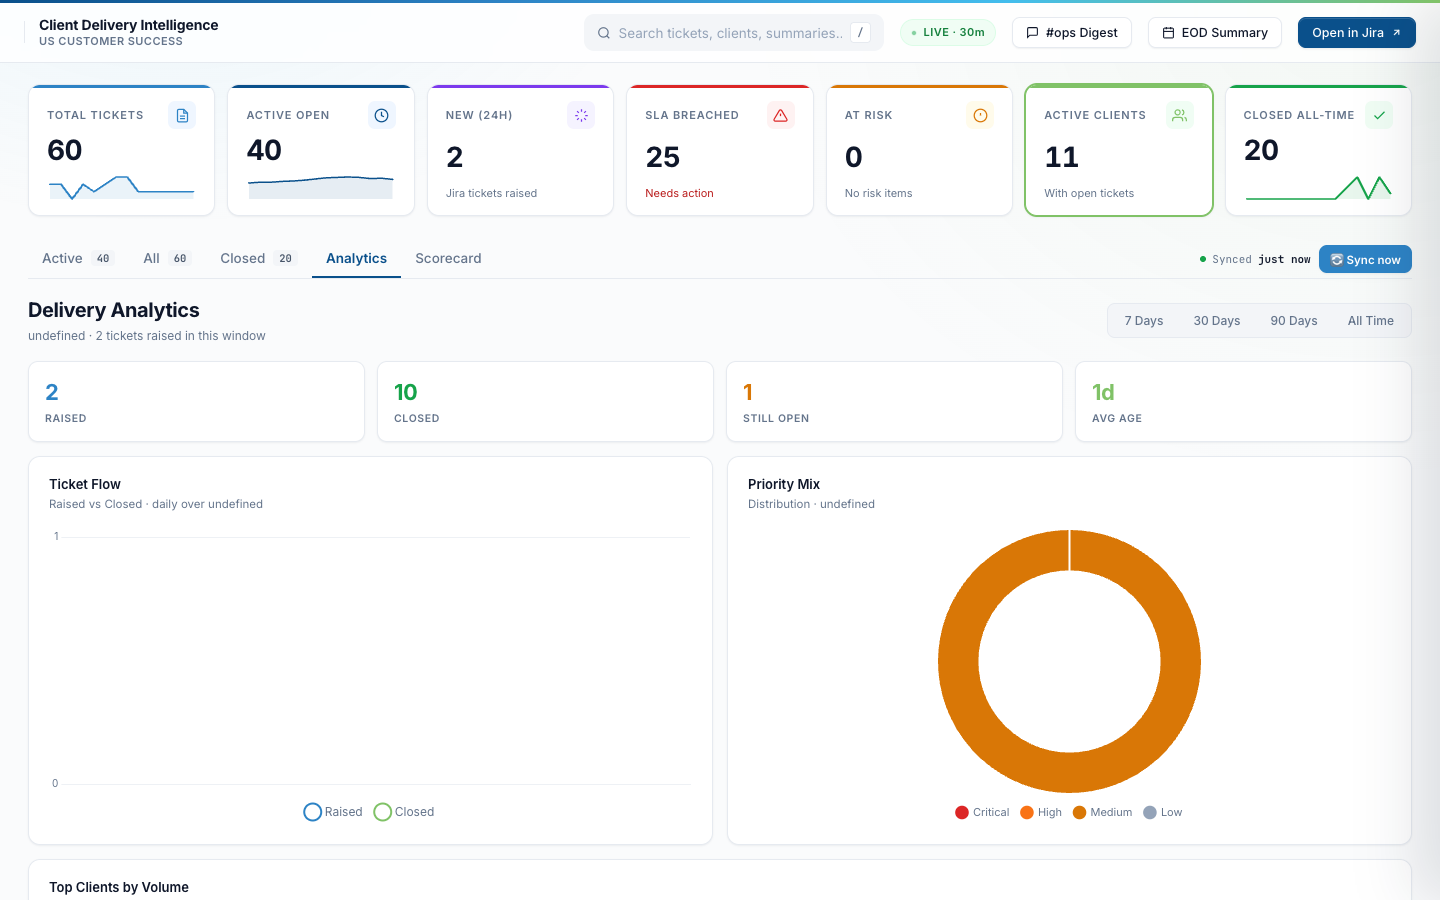The image size is (1440, 900).
Task: Click the New (24h) sparkle icon
Action: pos(581,115)
